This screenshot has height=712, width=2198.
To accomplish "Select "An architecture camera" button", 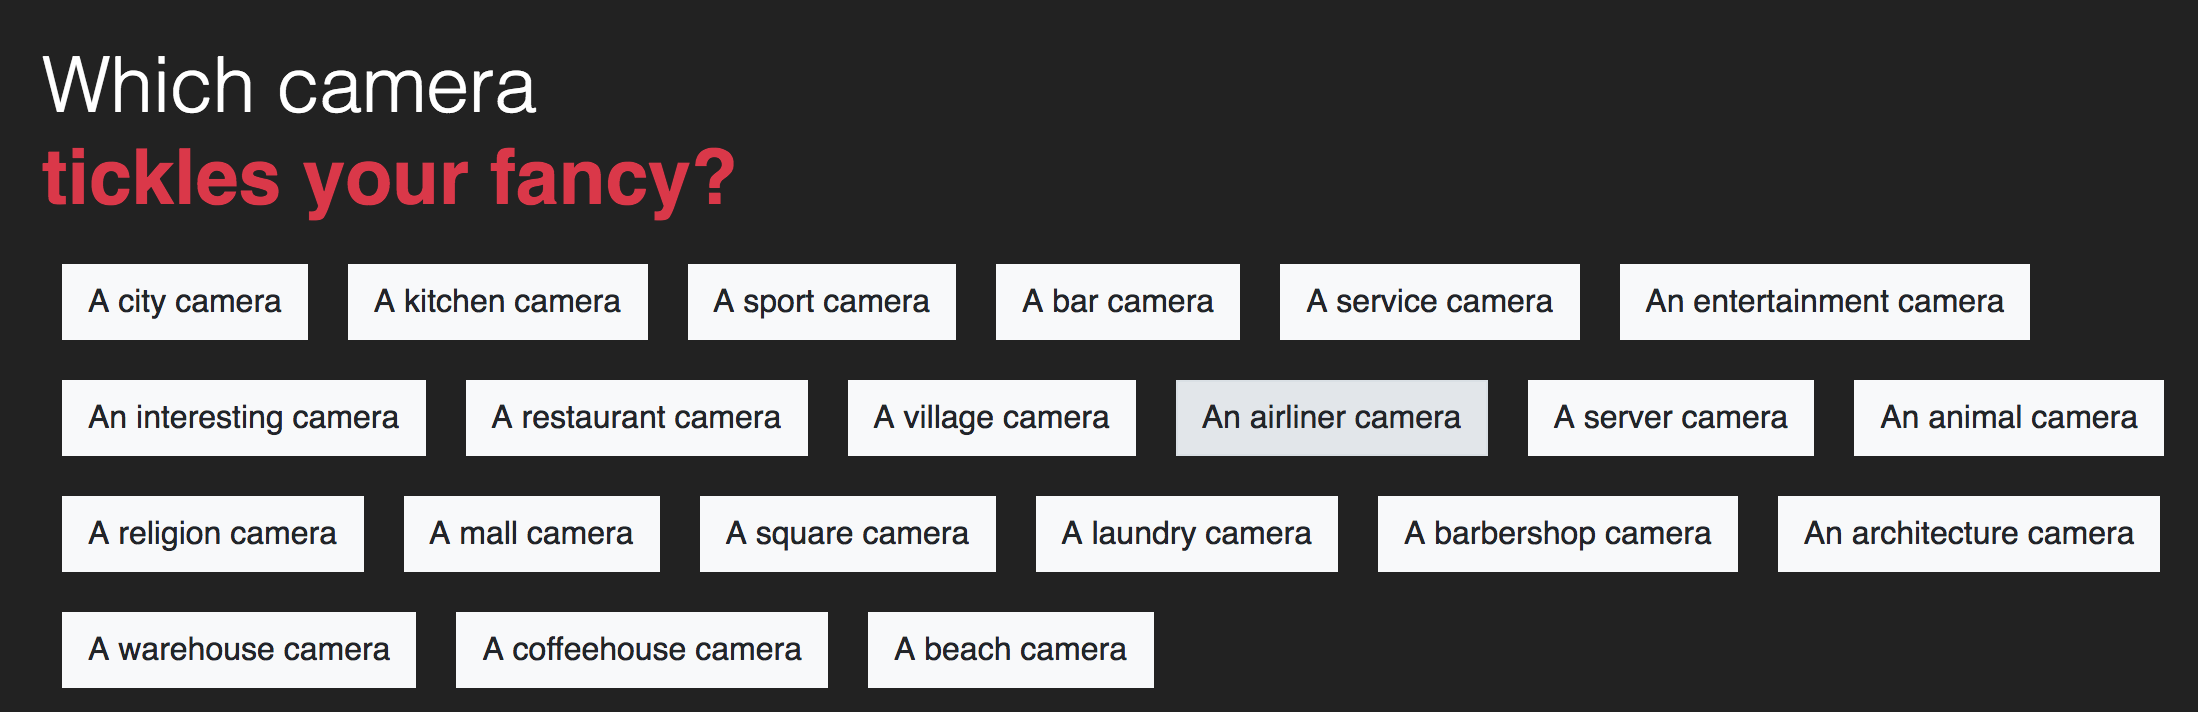I will click(x=1968, y=534).
